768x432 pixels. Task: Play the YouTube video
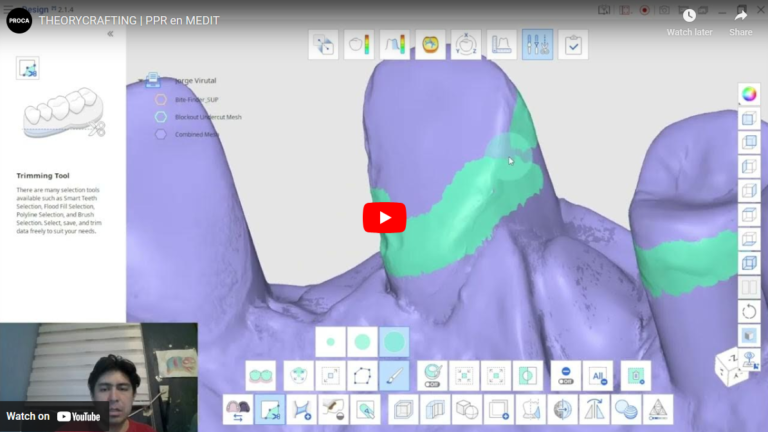tap(384, 217)
